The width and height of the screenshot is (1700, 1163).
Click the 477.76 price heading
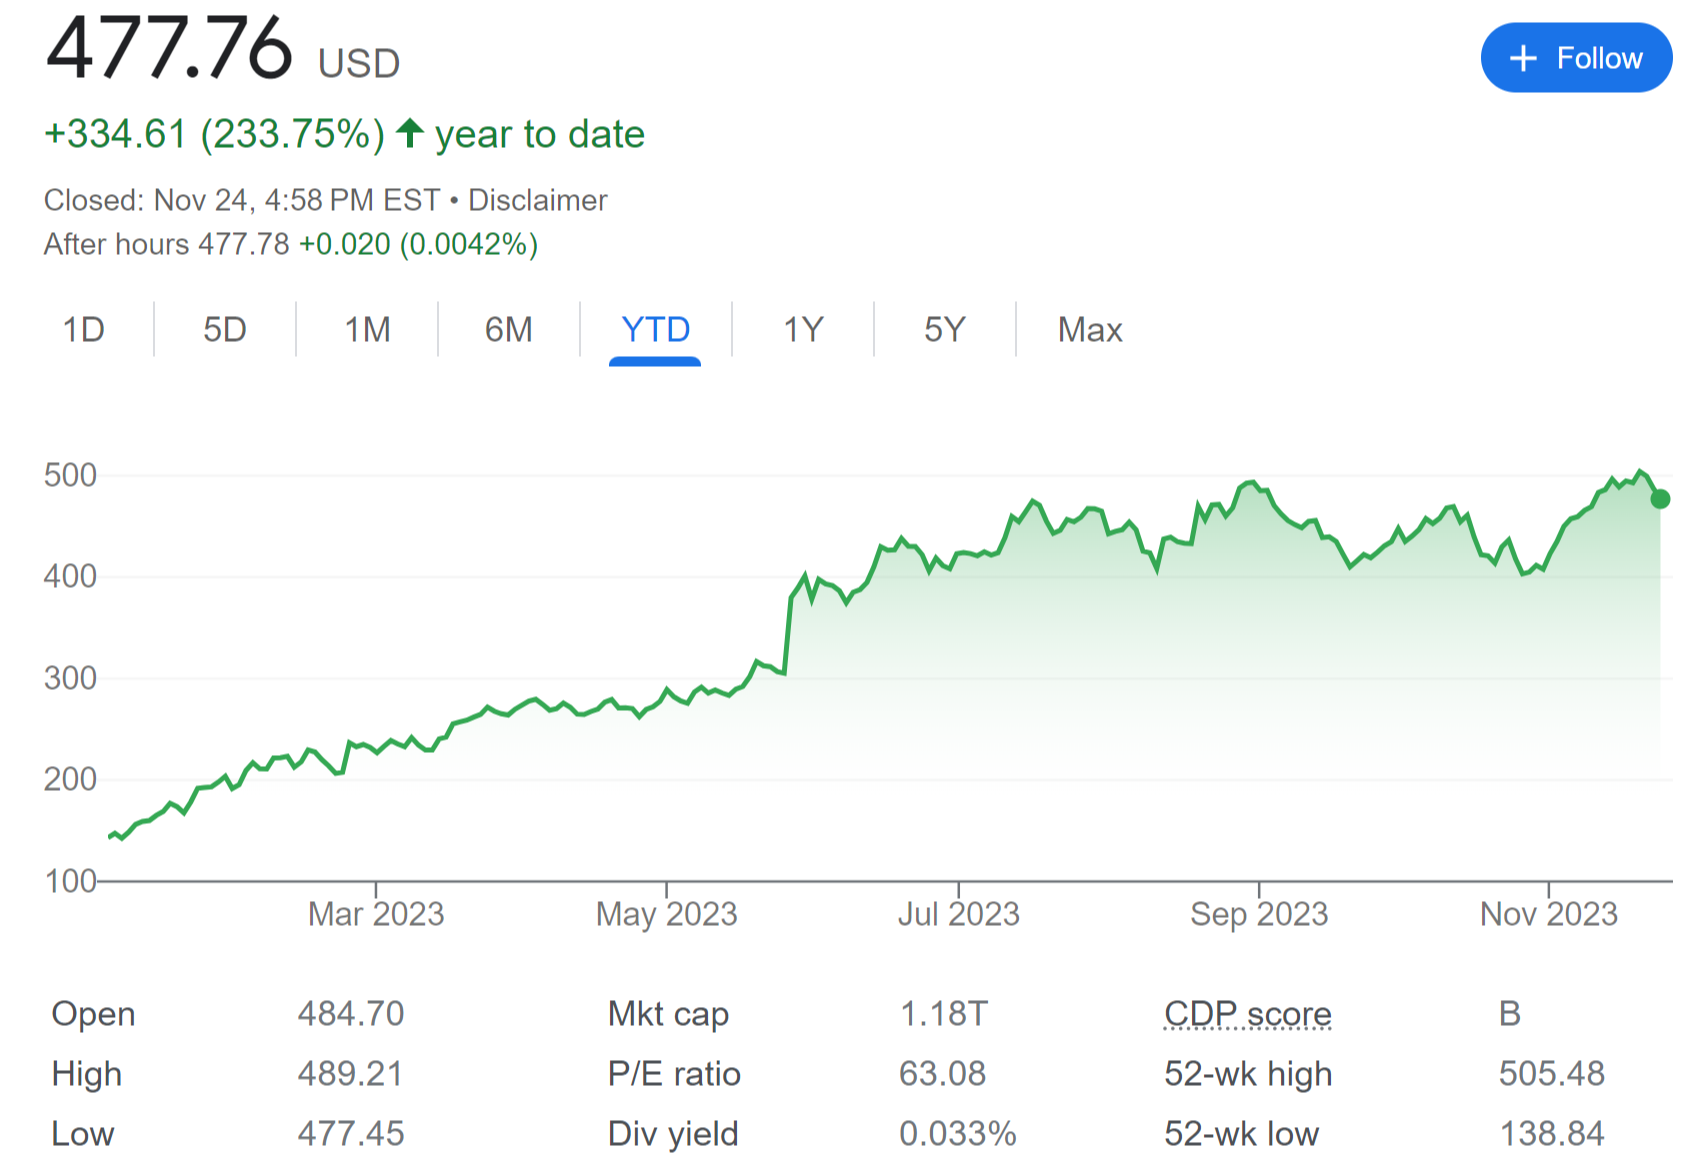pyautogui.click(x=170, y=50)
